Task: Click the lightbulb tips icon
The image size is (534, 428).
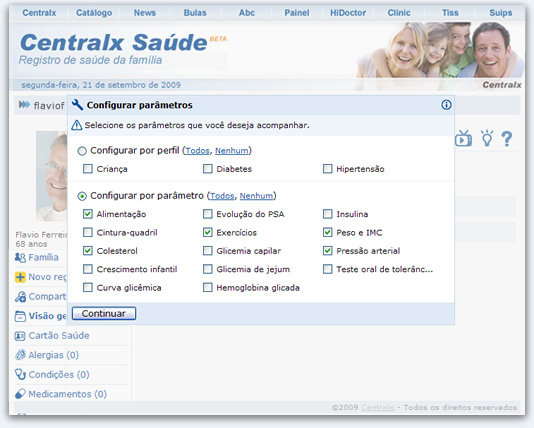Action: [x=487, y=138]
